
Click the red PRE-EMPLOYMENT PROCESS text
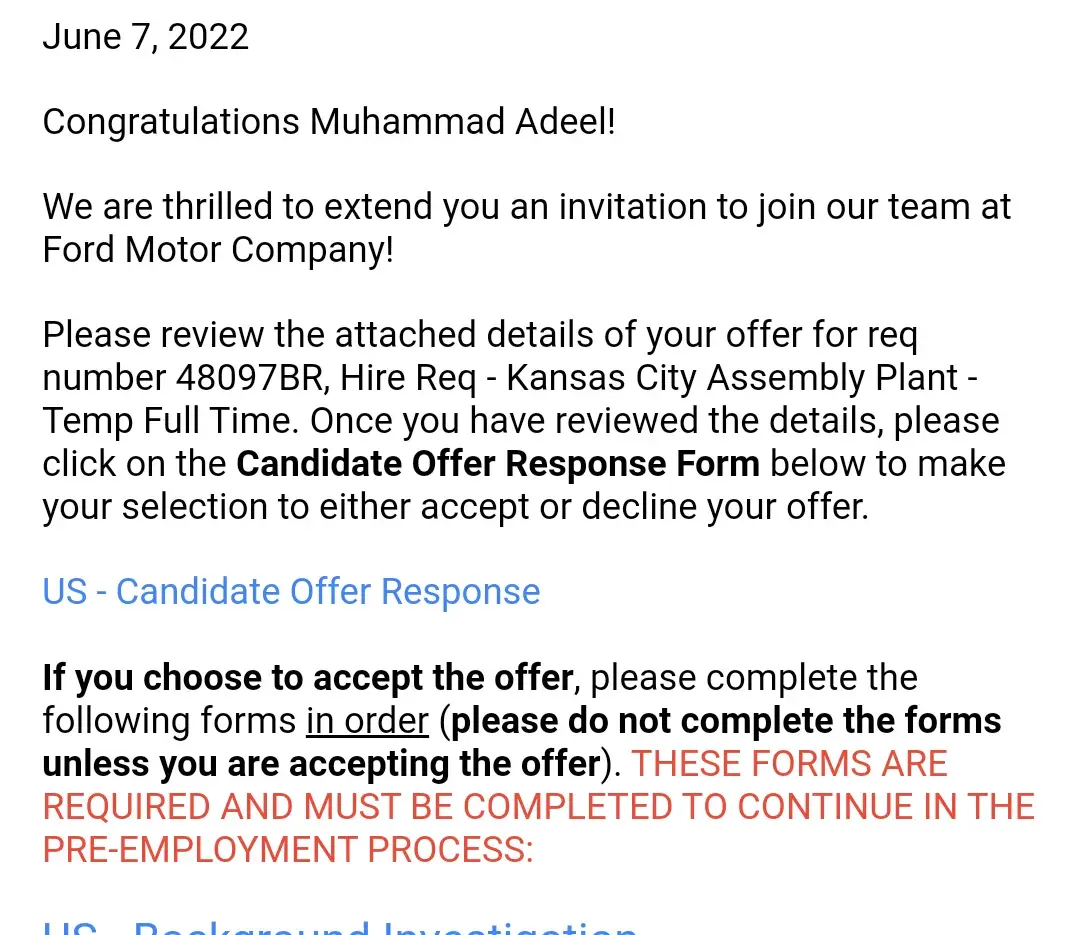click(288, 850)
